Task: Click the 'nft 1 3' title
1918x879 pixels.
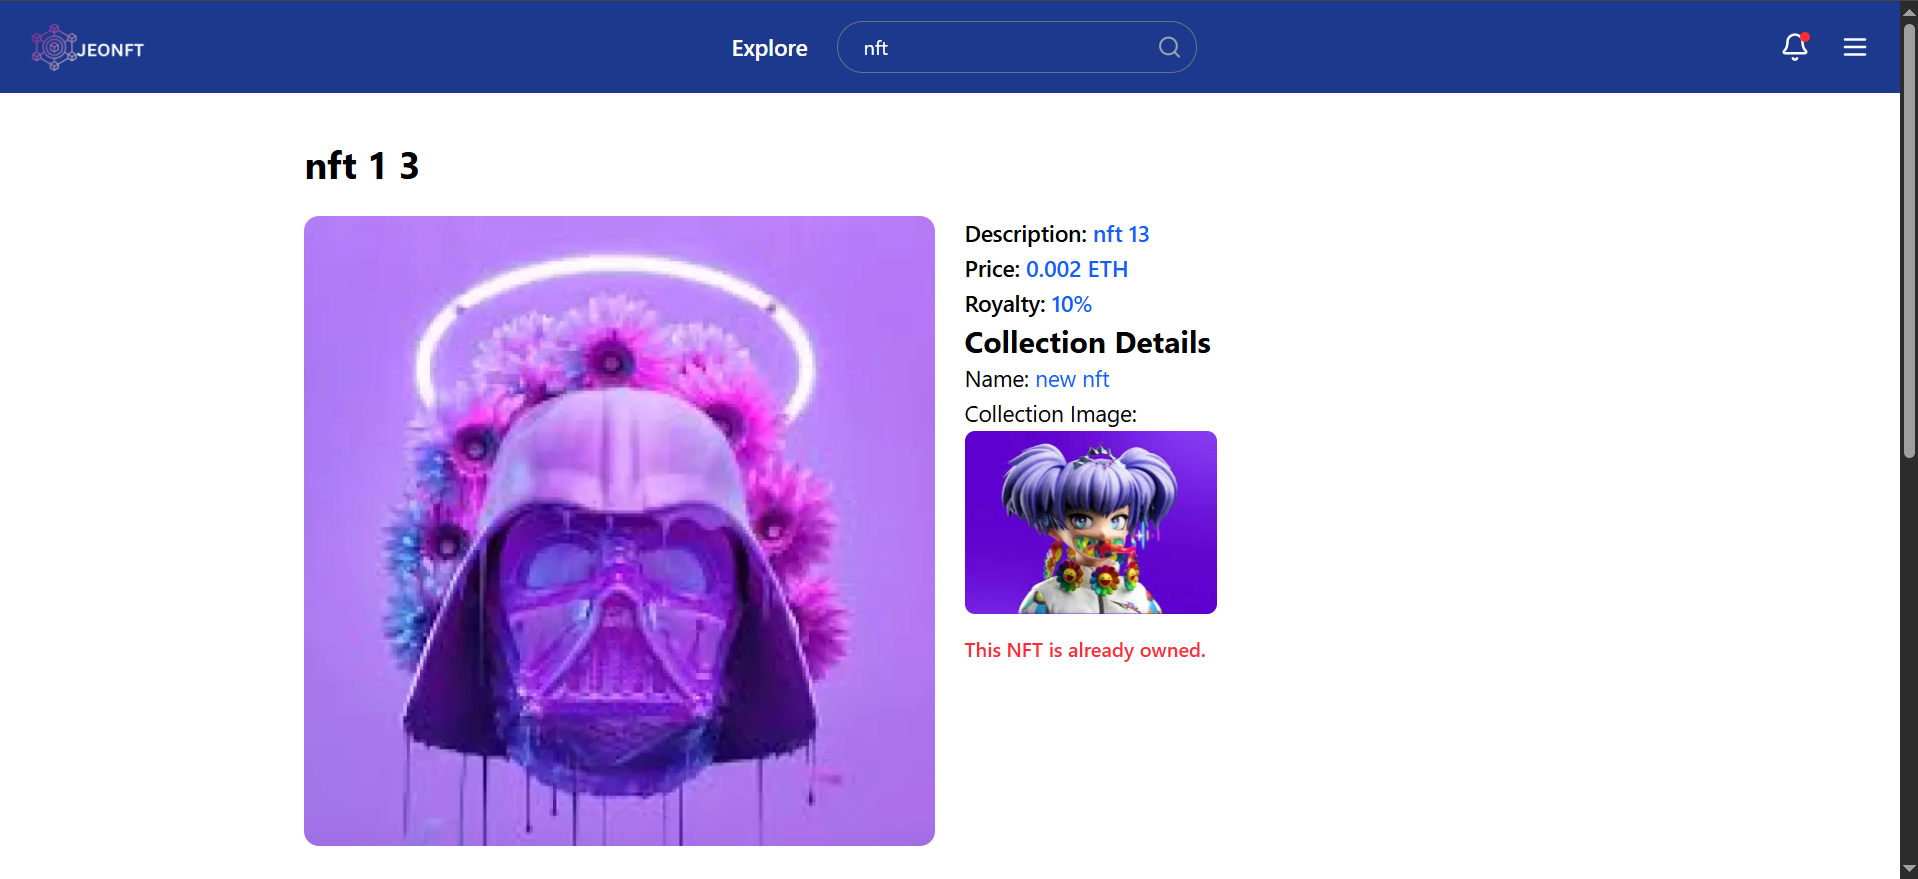Action: click(362, 166)
